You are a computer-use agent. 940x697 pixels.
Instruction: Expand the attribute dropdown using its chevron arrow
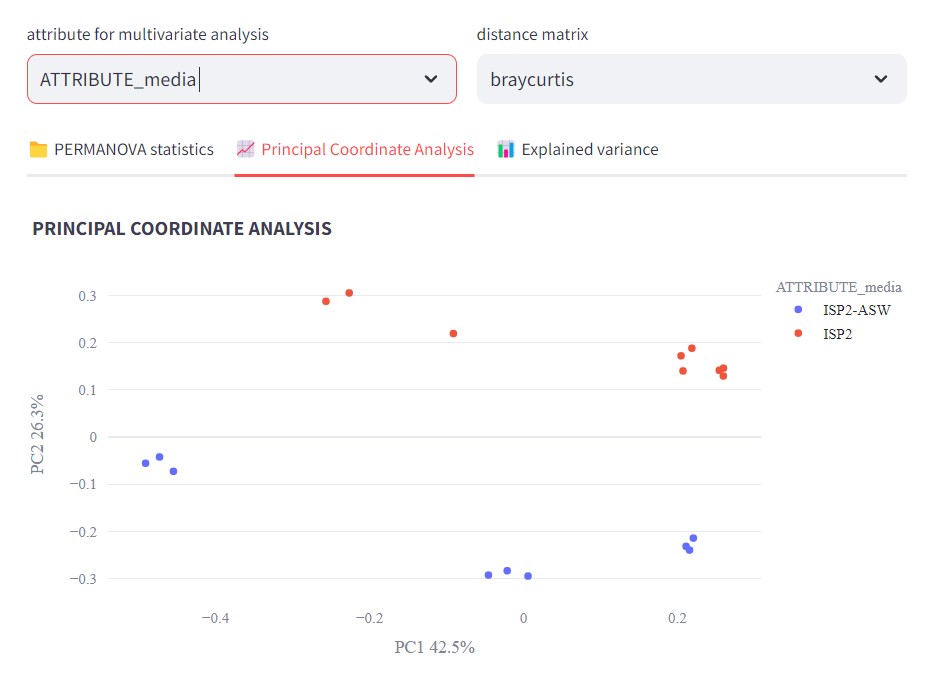pos(431,79)
